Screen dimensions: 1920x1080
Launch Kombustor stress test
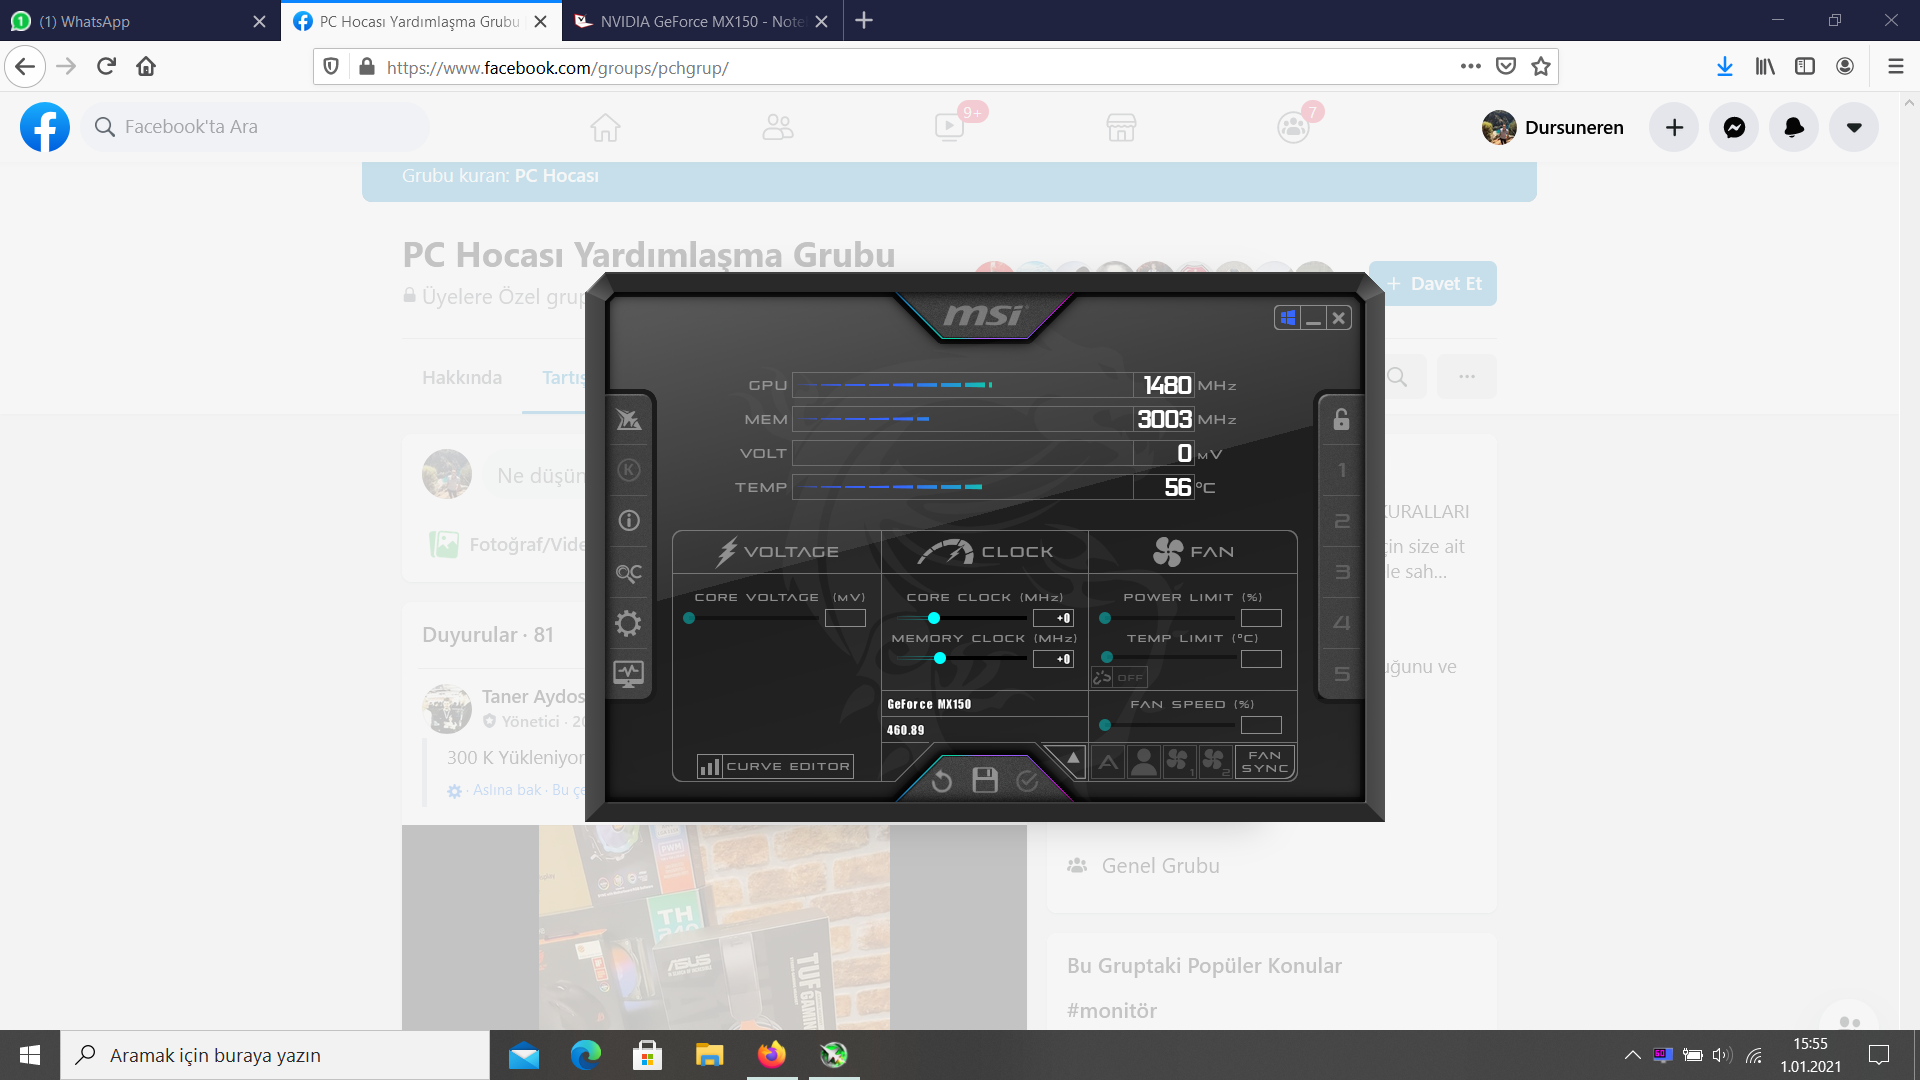click(628, 470)
